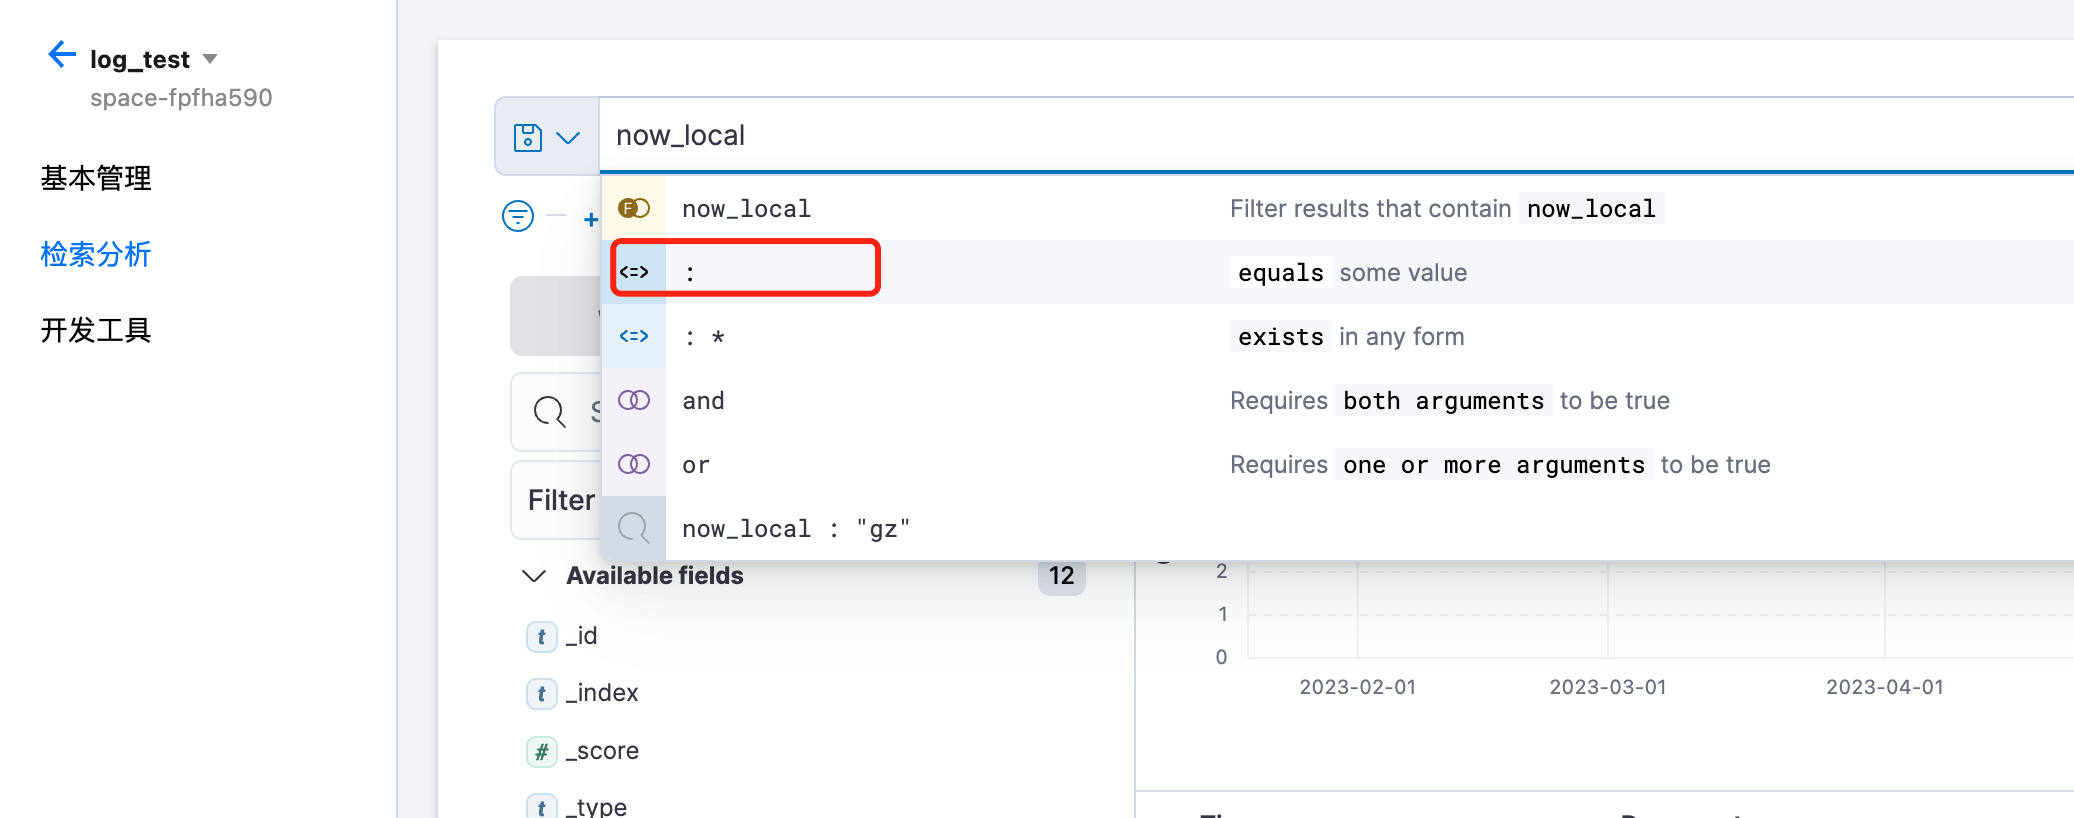Open 基本管理 in the sidebar
Image resolution: width=2074 pixels, height=818 pixels.
point(96,178)
